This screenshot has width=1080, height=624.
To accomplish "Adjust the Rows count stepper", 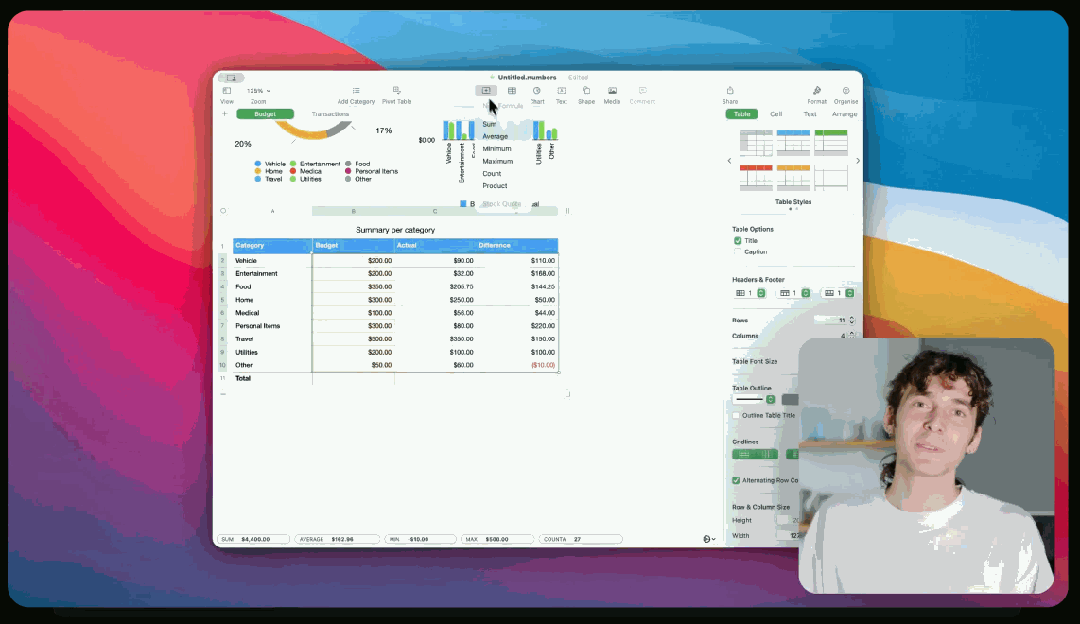I will [x=852, y=320].
